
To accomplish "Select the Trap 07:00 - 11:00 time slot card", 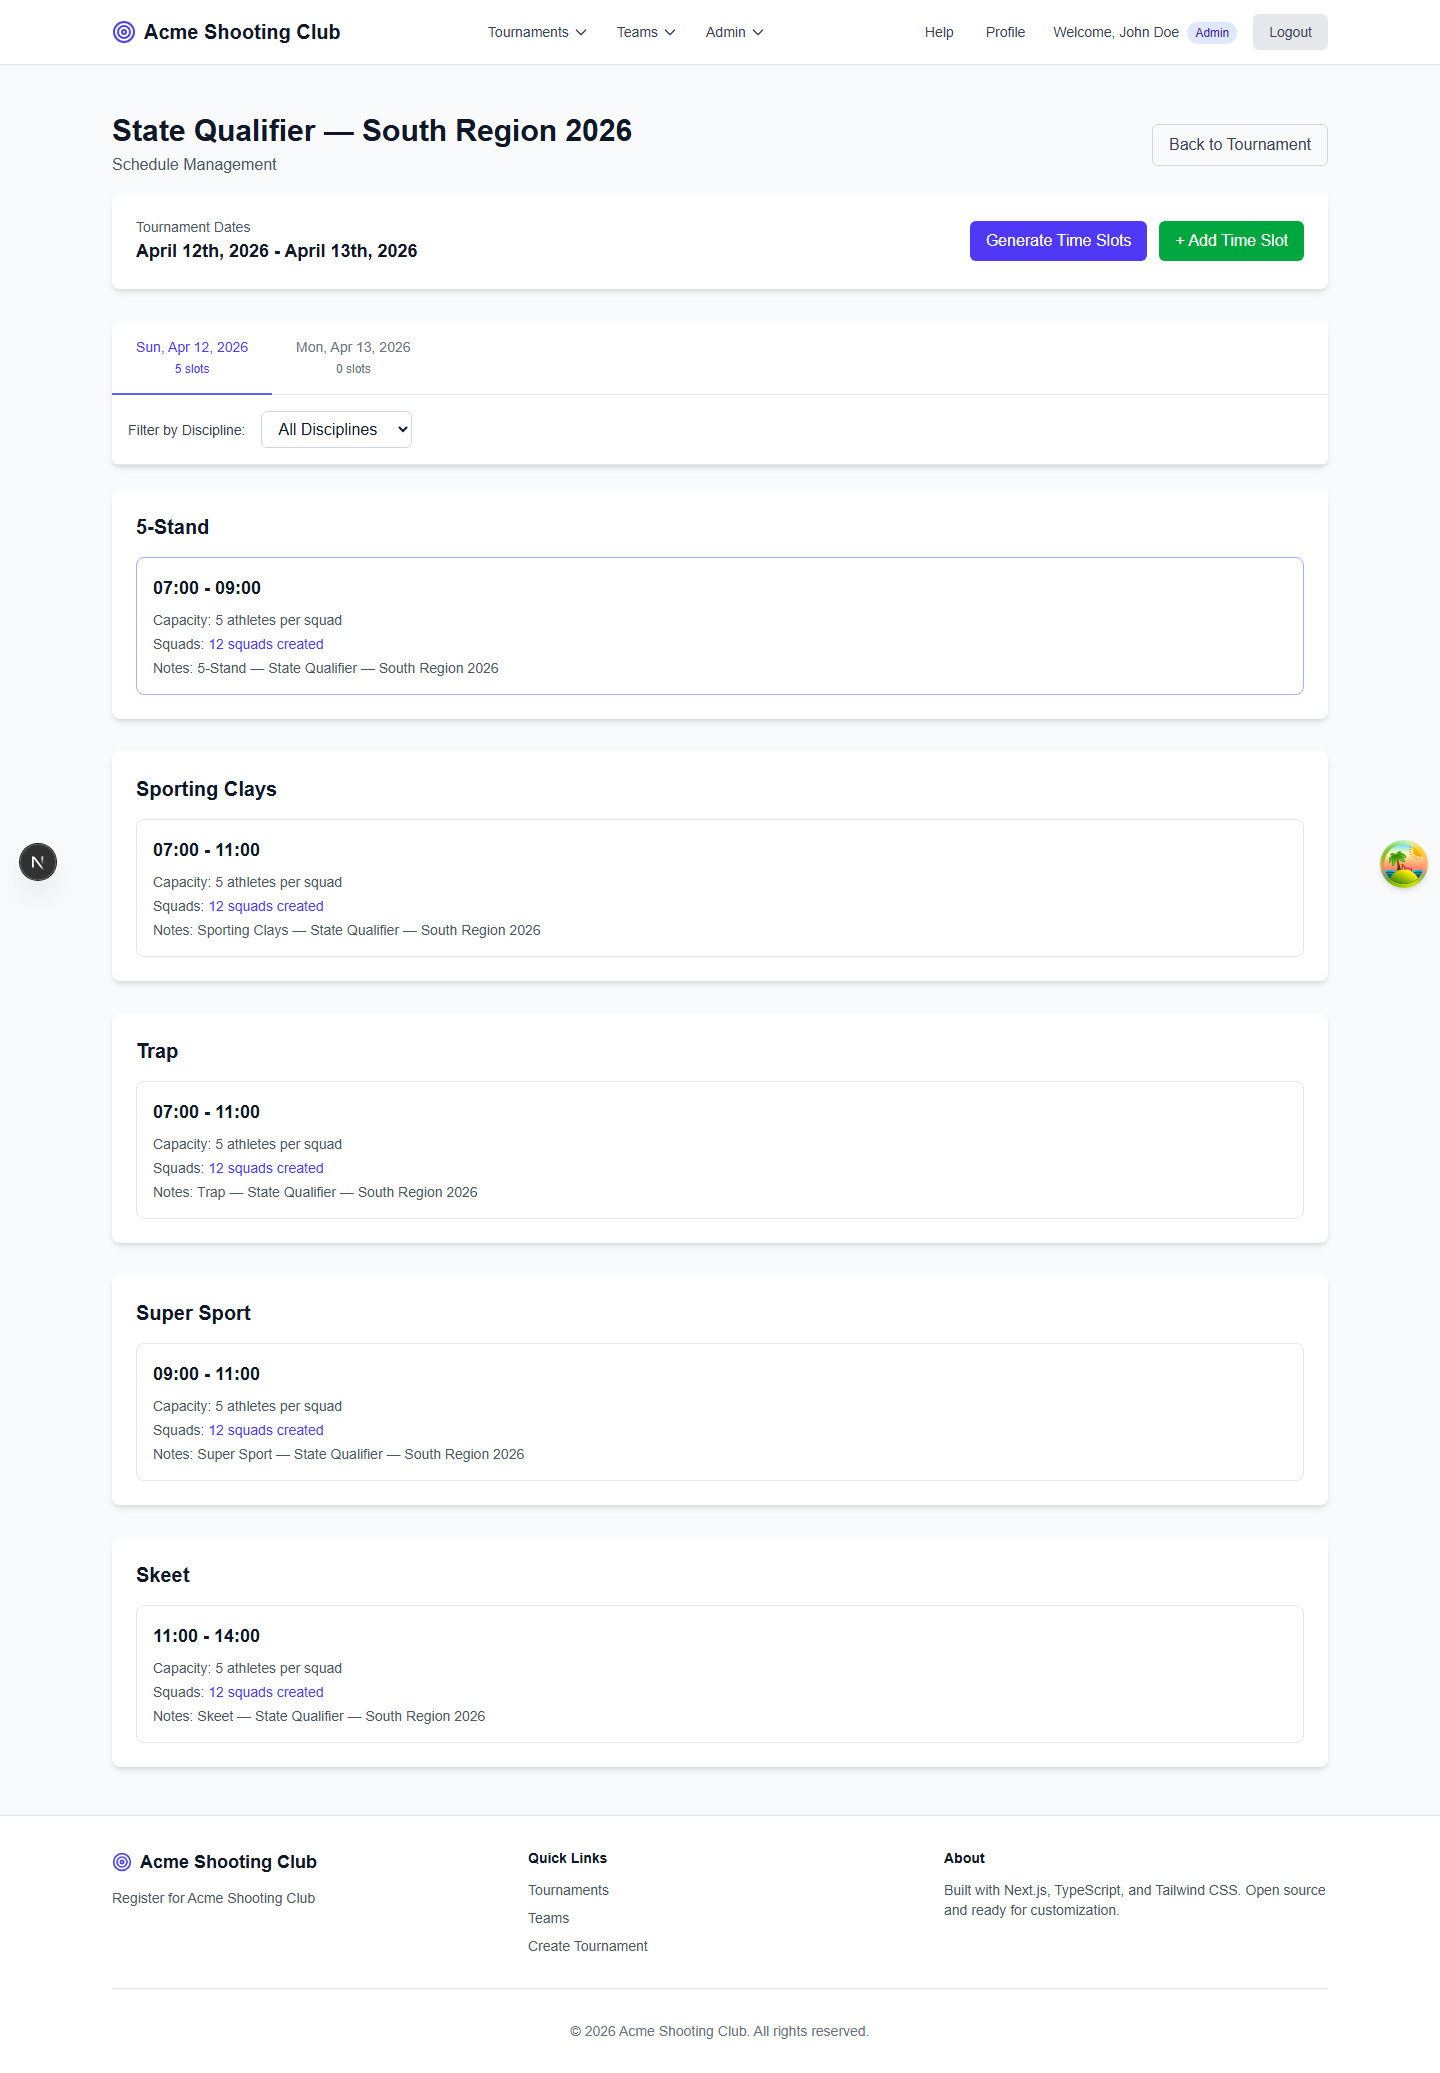I will (x=720, y=1150).
